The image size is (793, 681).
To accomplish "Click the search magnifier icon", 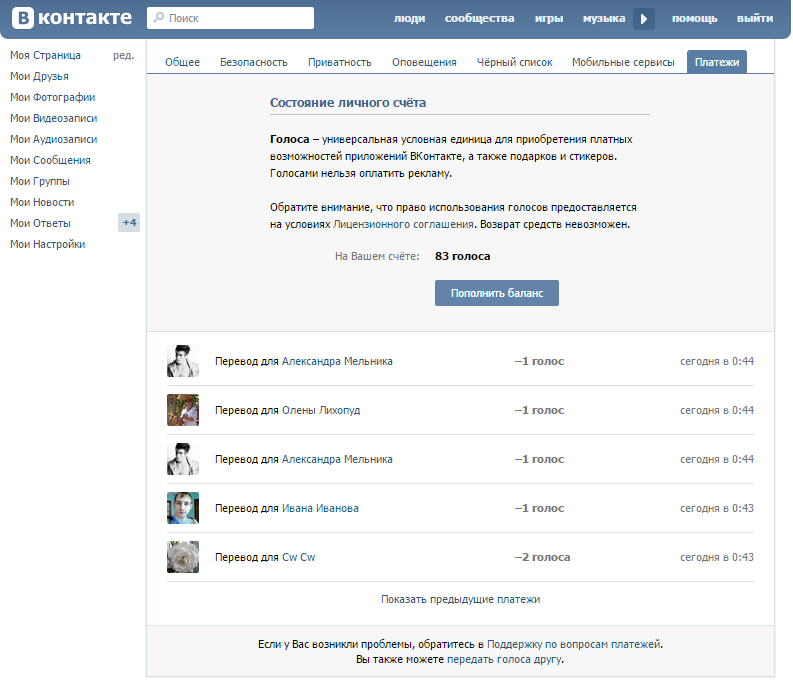I will tap(158, 17).
